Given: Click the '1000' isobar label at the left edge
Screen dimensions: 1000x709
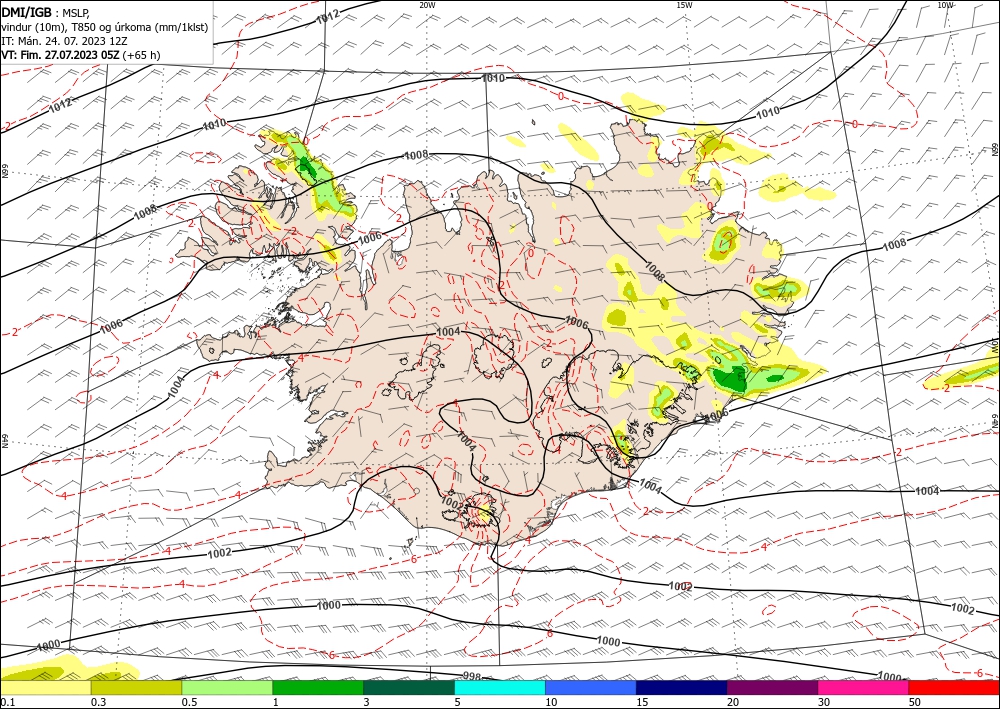Looking at the screenshot, I should pyautogui.click(x=48, y=647).
